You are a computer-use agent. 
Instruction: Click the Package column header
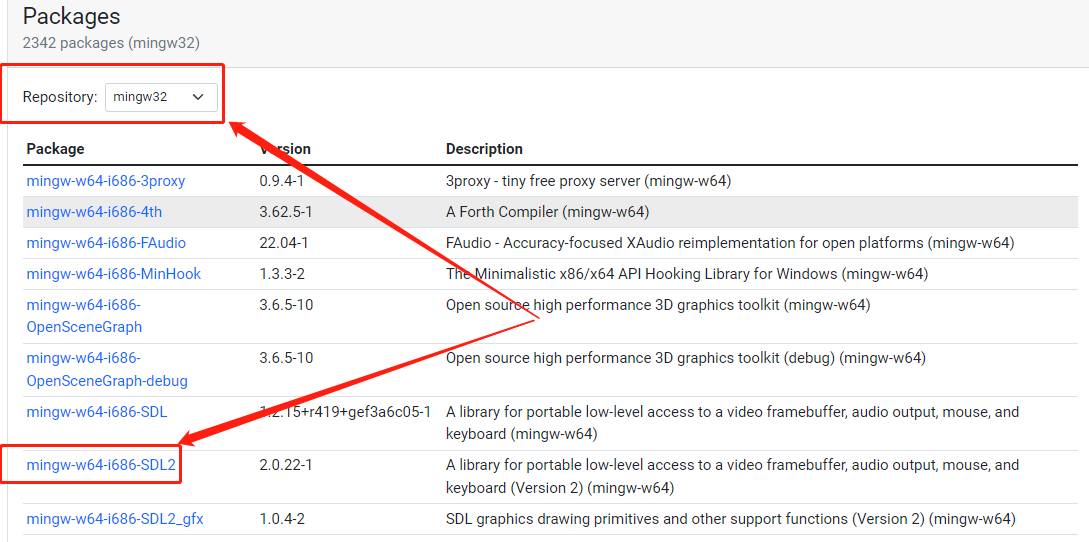click(55, 149)
